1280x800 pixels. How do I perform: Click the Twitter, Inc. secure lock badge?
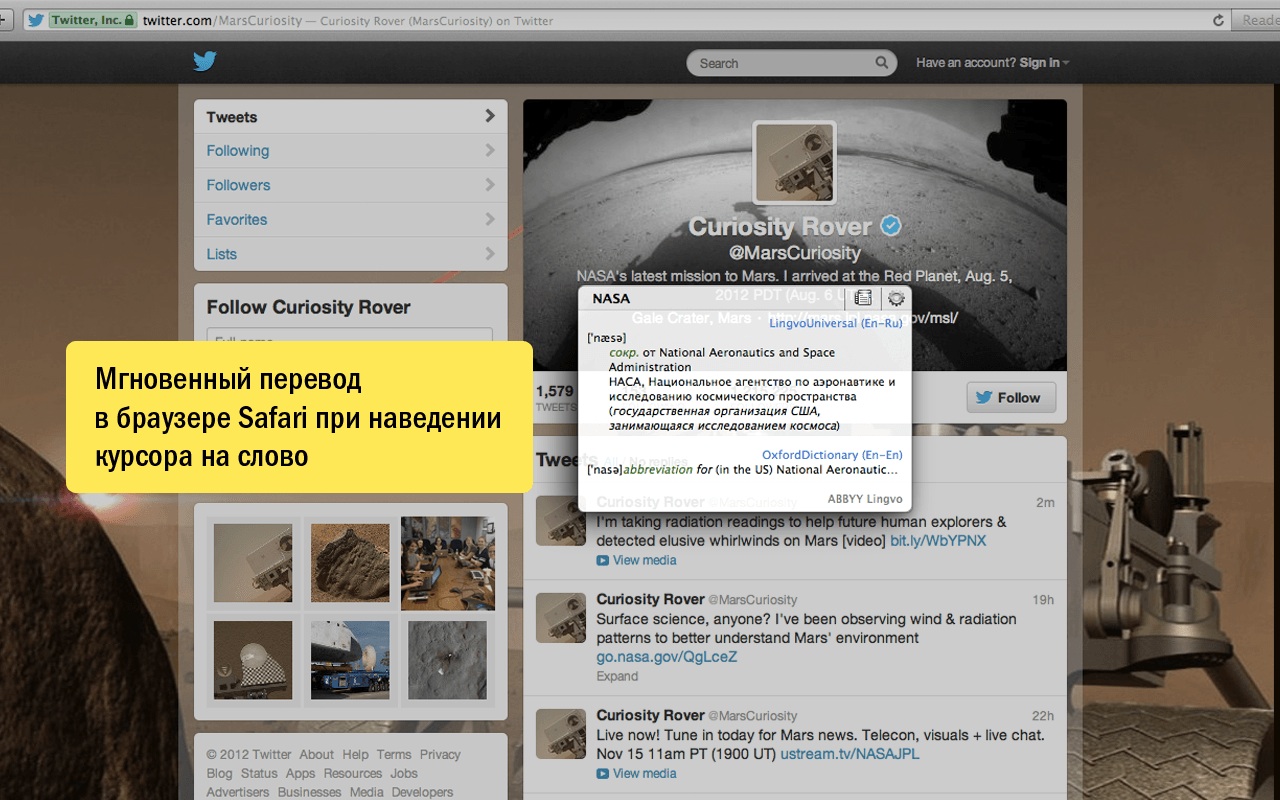pos(92,20)
